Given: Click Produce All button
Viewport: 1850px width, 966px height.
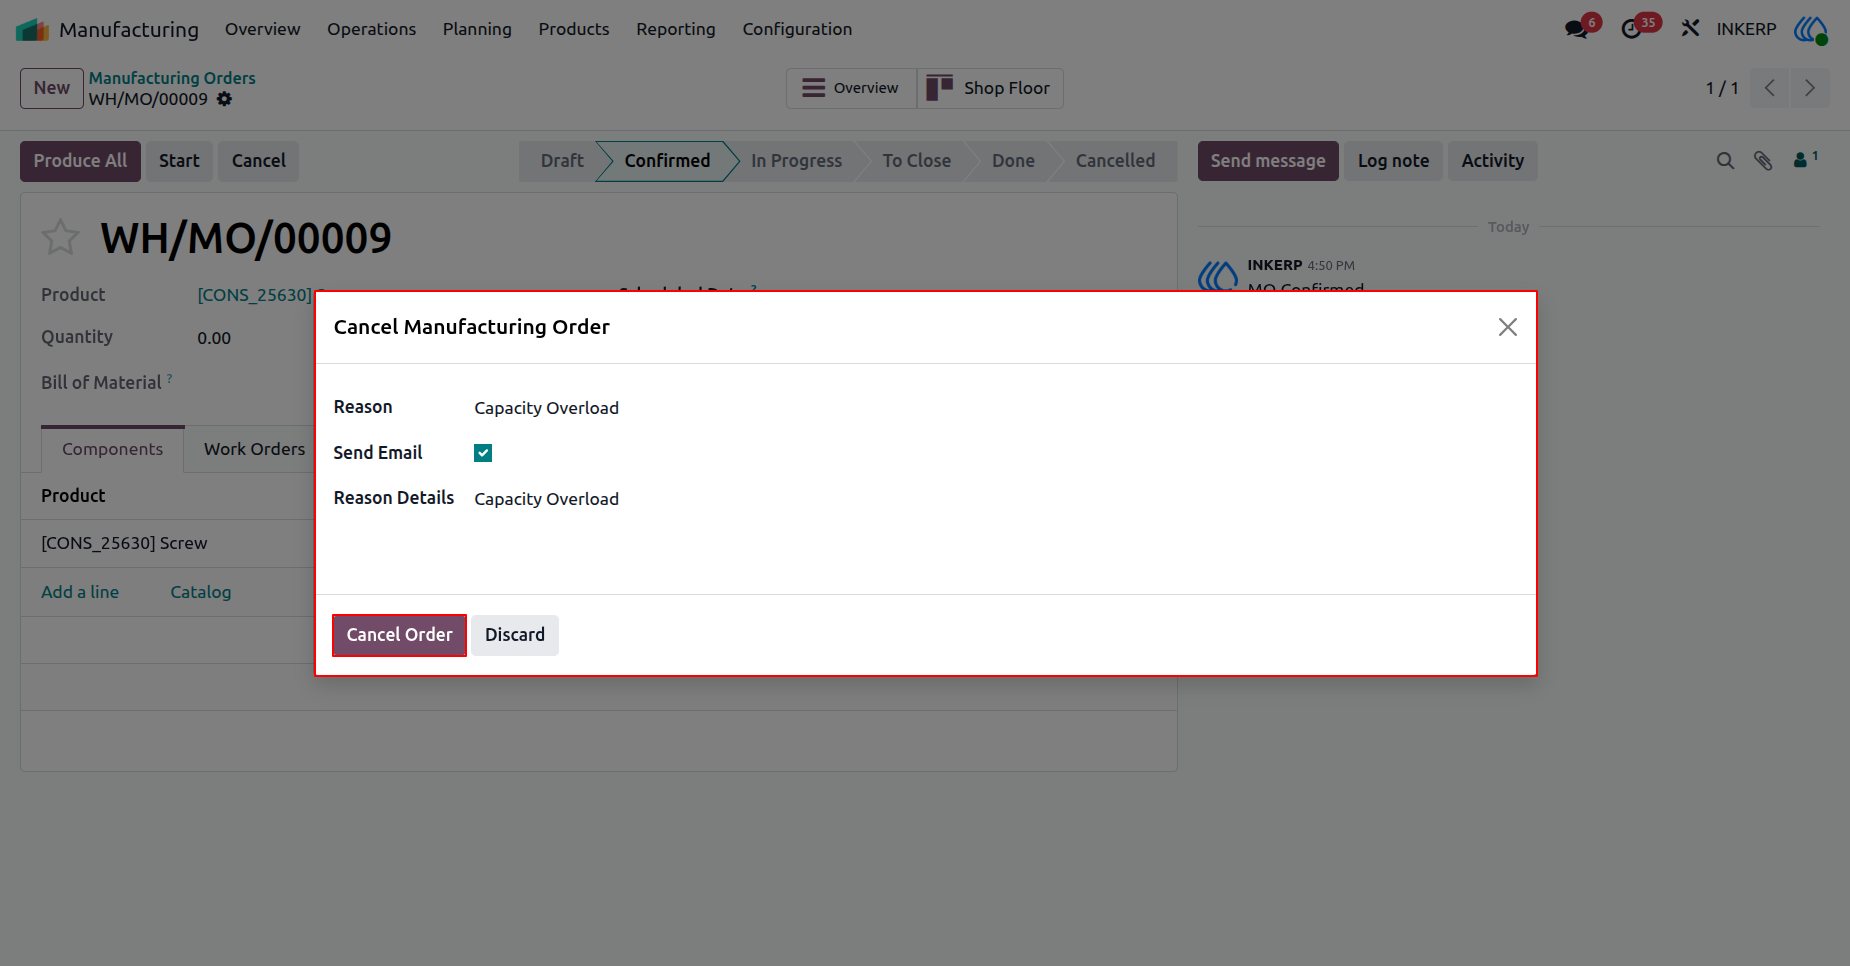Looking at the screenshot, I should coord(80,161).
